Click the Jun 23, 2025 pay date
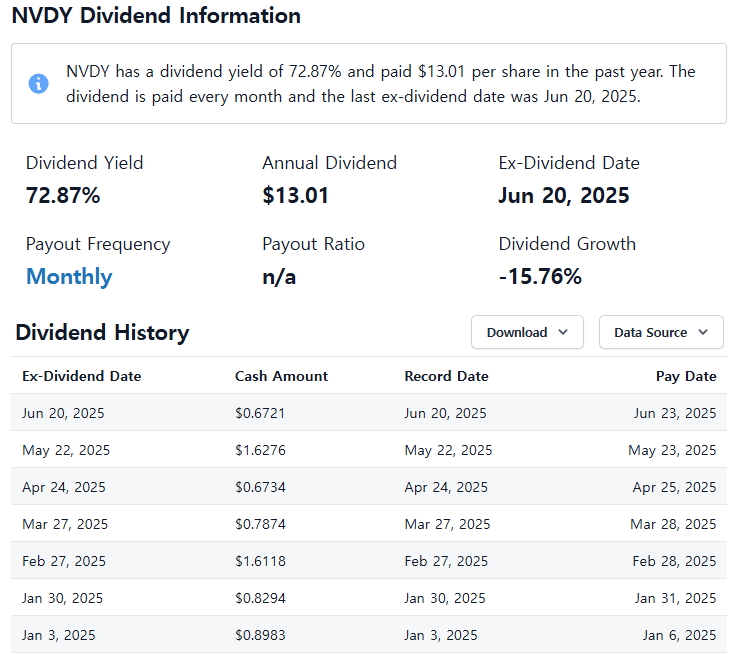This screenshot has height=654, width=734. pyautogui.click(x=675, y=413)
